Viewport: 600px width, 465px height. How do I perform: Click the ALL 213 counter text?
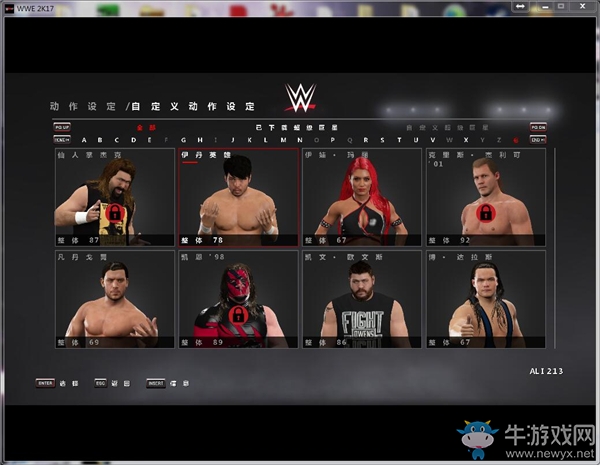coord(546,371)
